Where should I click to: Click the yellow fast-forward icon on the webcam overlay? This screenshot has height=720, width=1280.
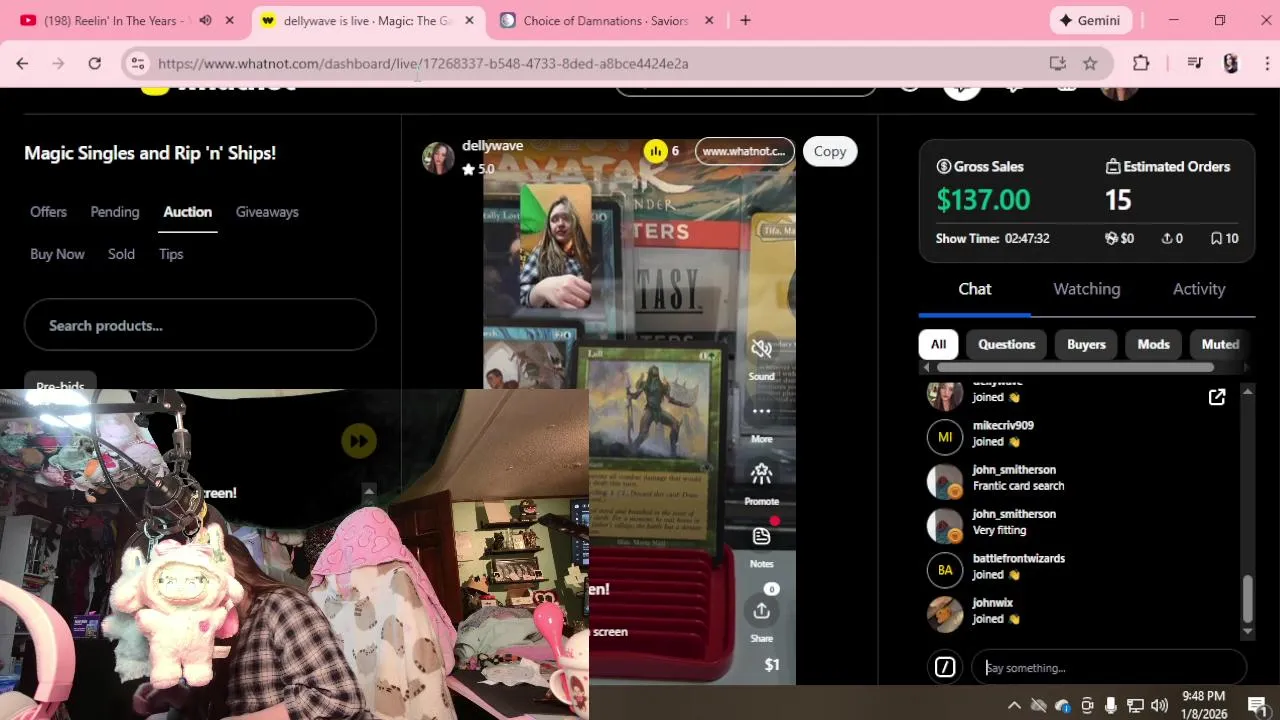pos(359,441)
